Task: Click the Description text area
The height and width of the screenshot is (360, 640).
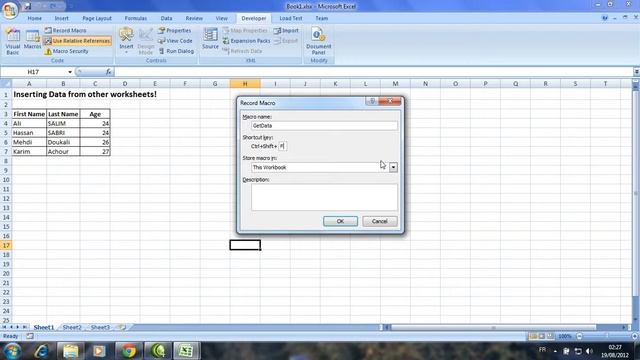Action: (324, 197)
